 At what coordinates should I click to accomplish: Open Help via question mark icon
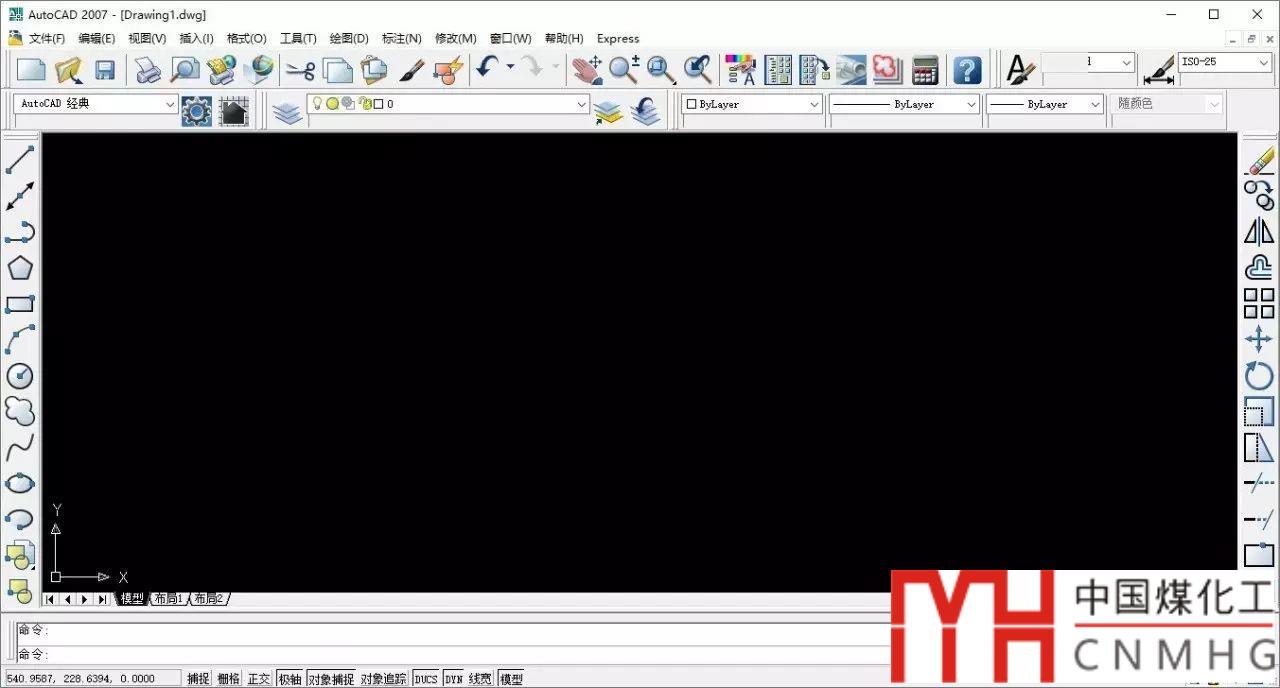[967, 69]
